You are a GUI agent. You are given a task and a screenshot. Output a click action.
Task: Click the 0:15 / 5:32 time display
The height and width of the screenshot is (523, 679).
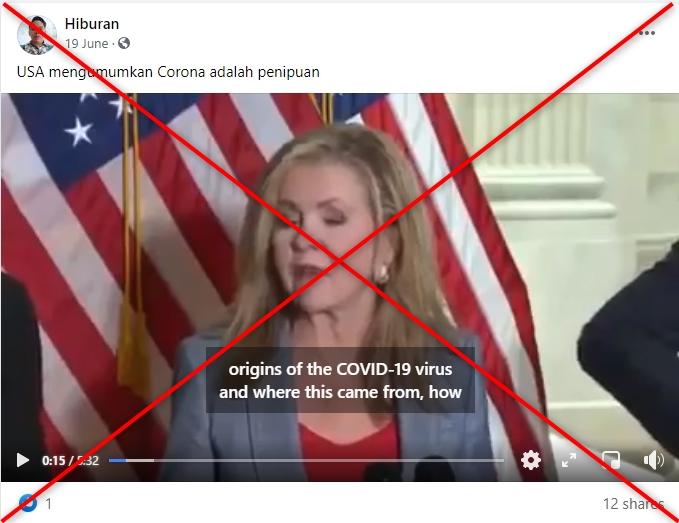tap(71, 461)
